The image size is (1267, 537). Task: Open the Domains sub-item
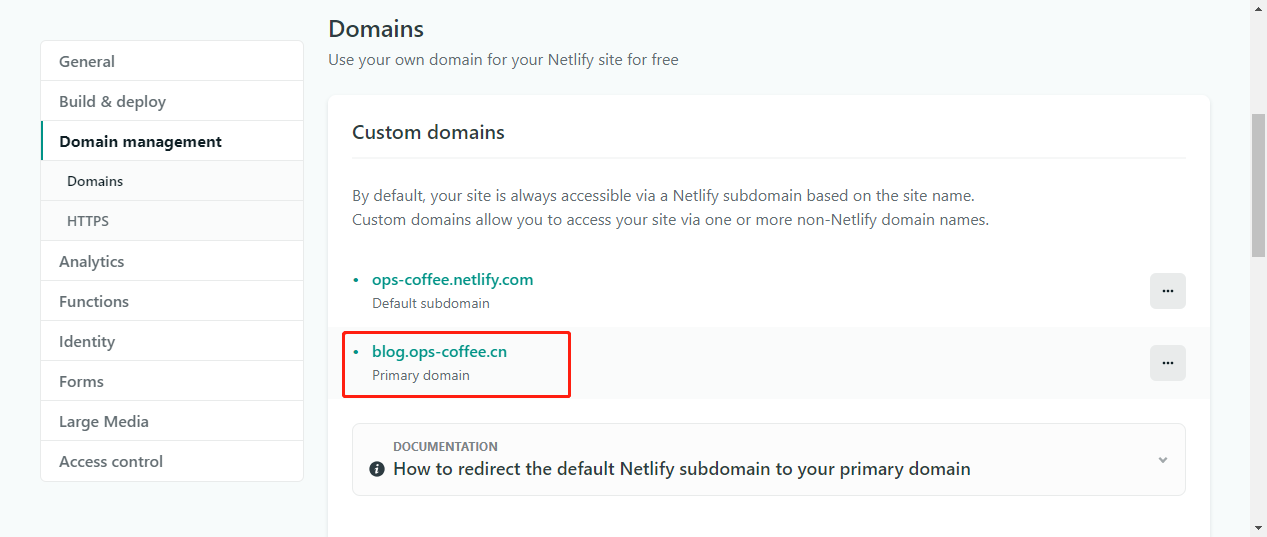(x=95, y=181)
